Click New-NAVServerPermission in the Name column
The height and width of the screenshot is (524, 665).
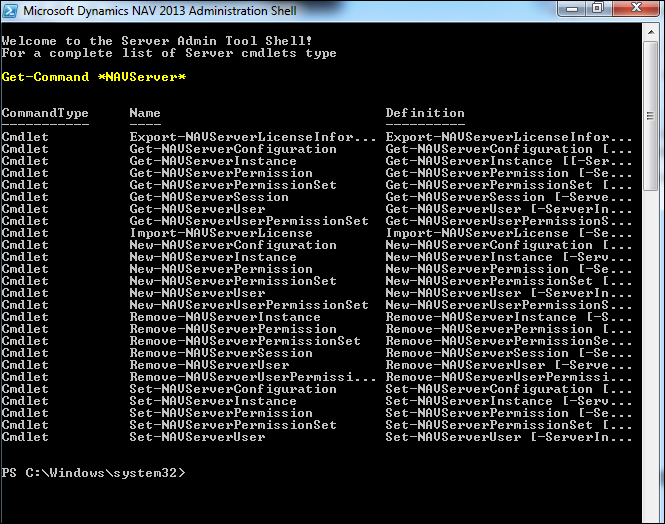[221, 269]
